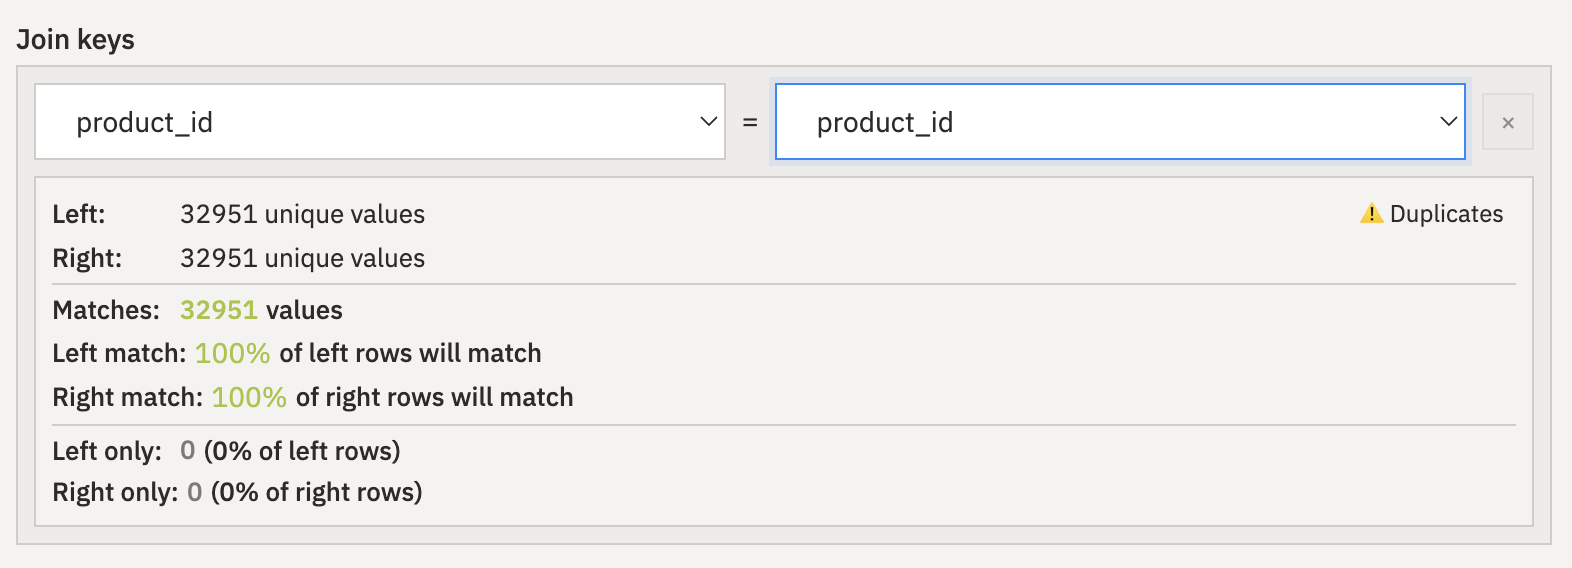Click the equals sign between join keys
Screen dimensions: 1572x568
click(x=750, y=123)
